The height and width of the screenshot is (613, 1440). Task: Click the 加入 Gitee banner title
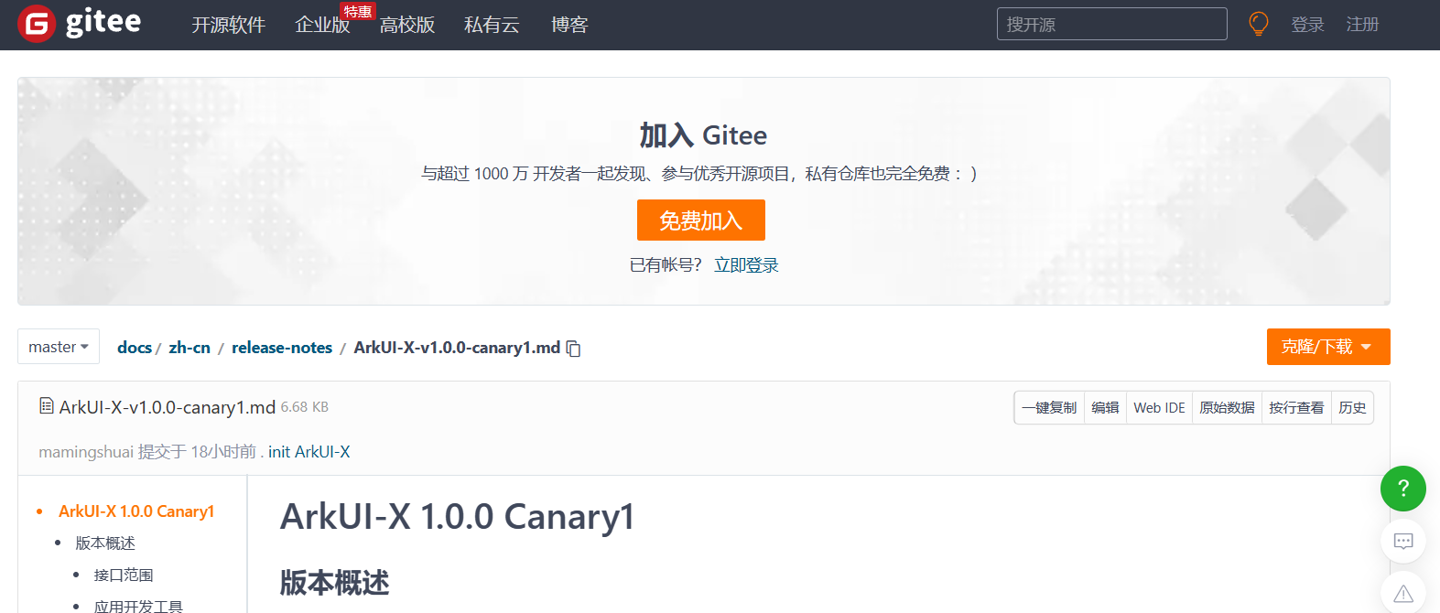[703, 135]
